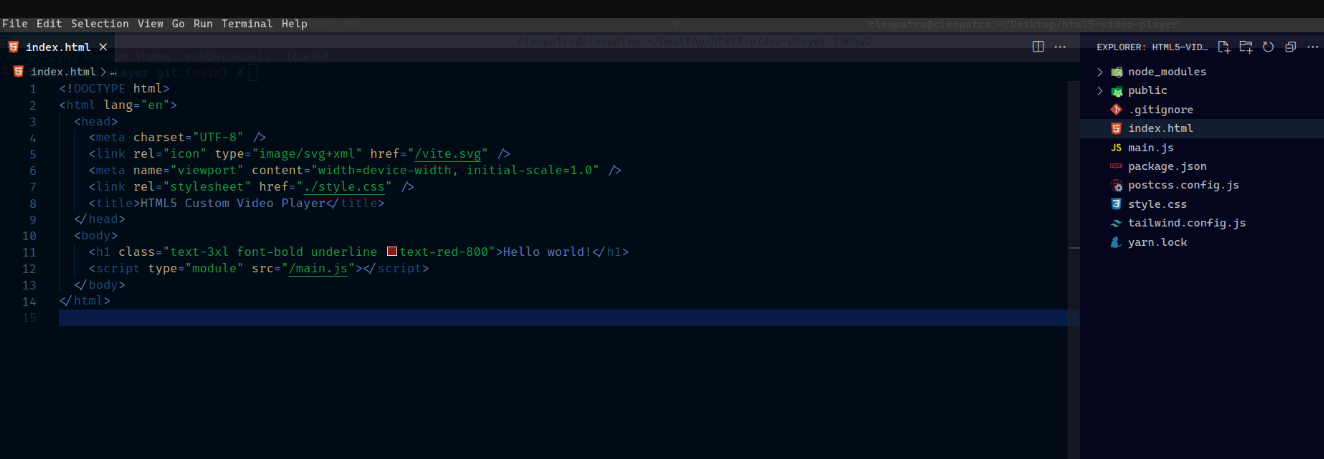Click the HTML5 icon on the index.html tab
This screenshot has width=1324, height=459.
click(x=14, y=47)
